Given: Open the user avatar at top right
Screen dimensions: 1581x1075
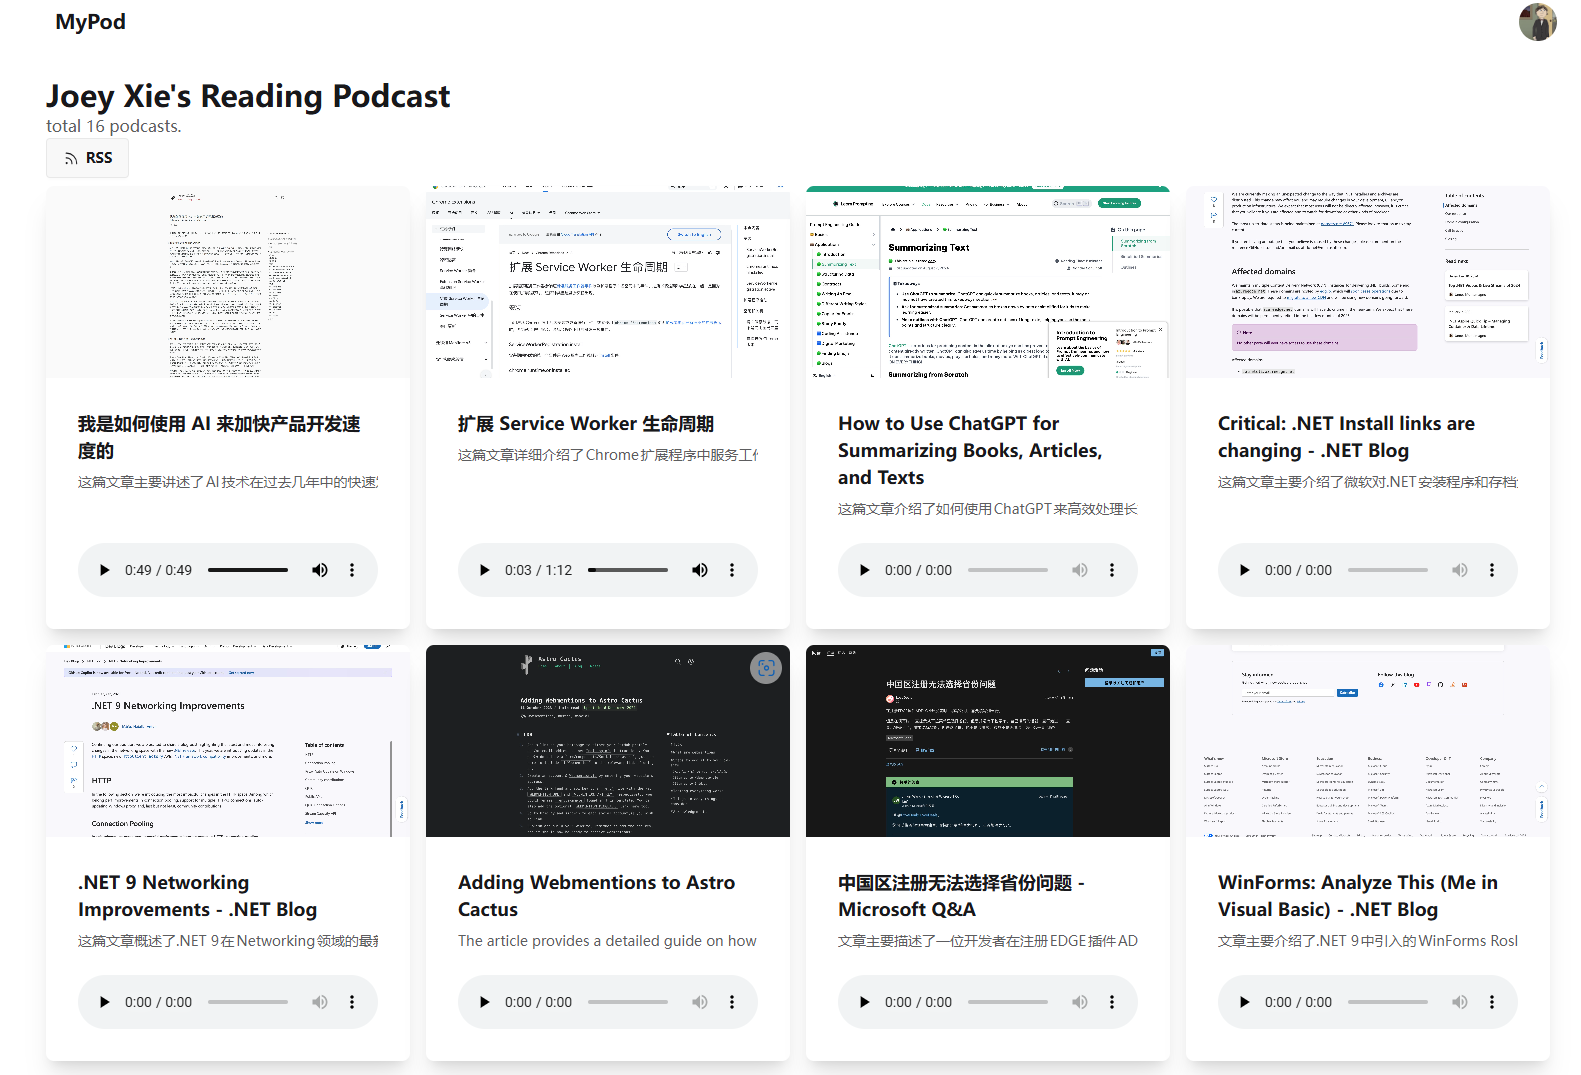Looking at the screenshot, I should 1537,22.
